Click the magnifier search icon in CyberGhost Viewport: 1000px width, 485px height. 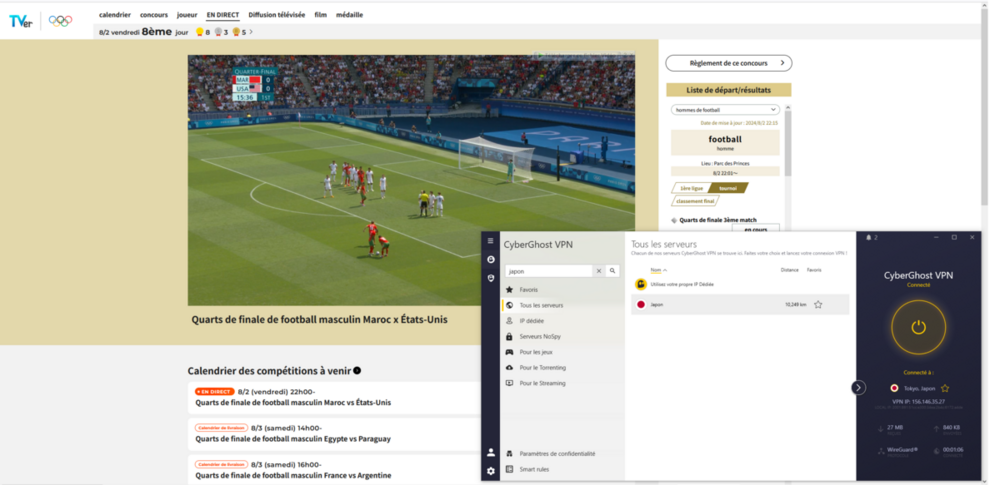(x=612, y=271)
